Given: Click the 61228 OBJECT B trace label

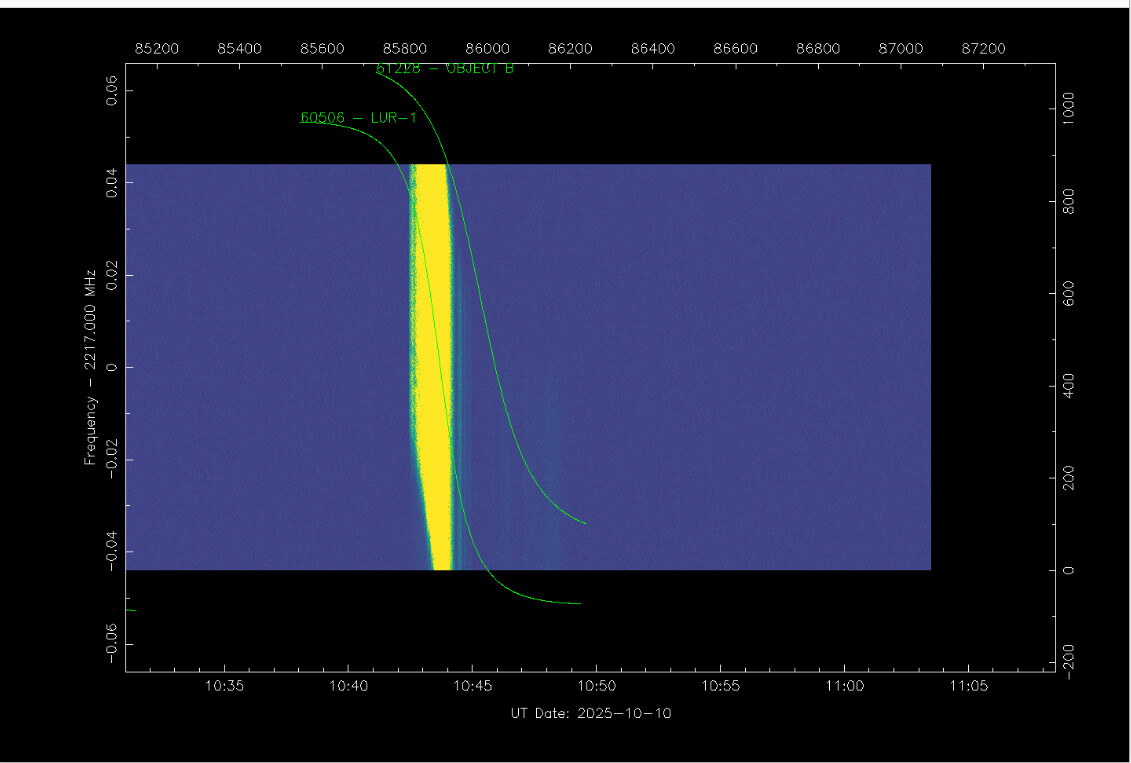Looking at the screenshot, I should coord(444,69).
